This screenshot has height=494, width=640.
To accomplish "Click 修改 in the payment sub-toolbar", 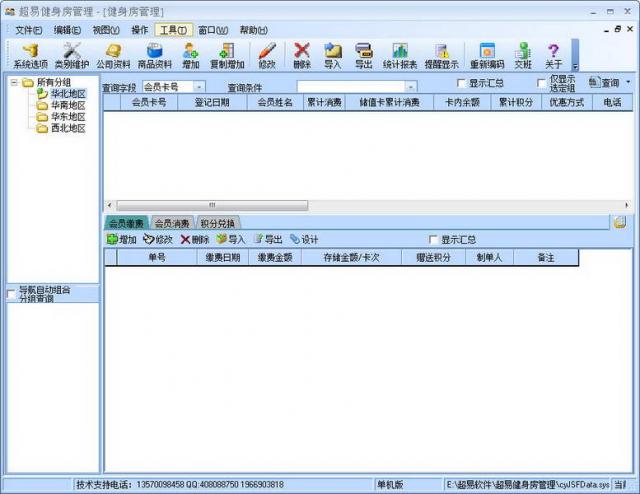I will [x=158, y=239].
